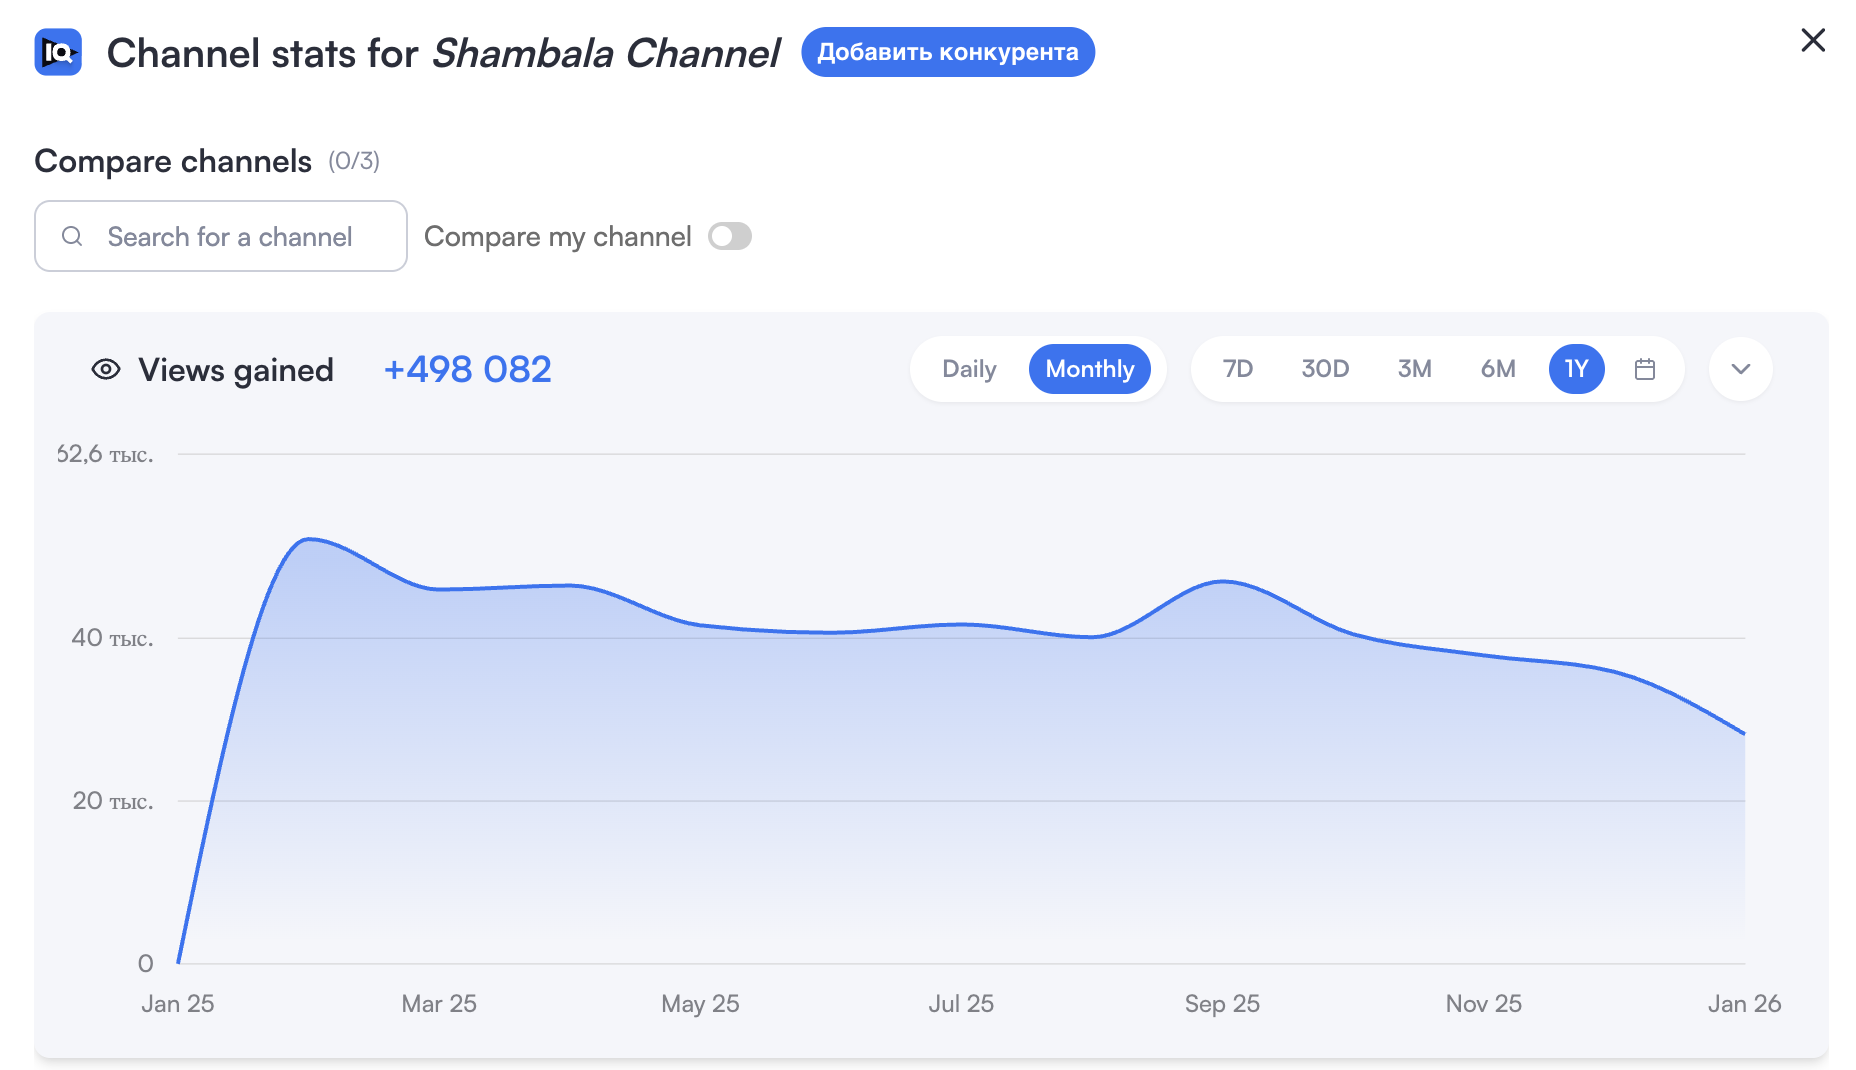Screen dimensions: 1856x1070
Task: Choose the 3M time range
Action: tap(1414, 369)
